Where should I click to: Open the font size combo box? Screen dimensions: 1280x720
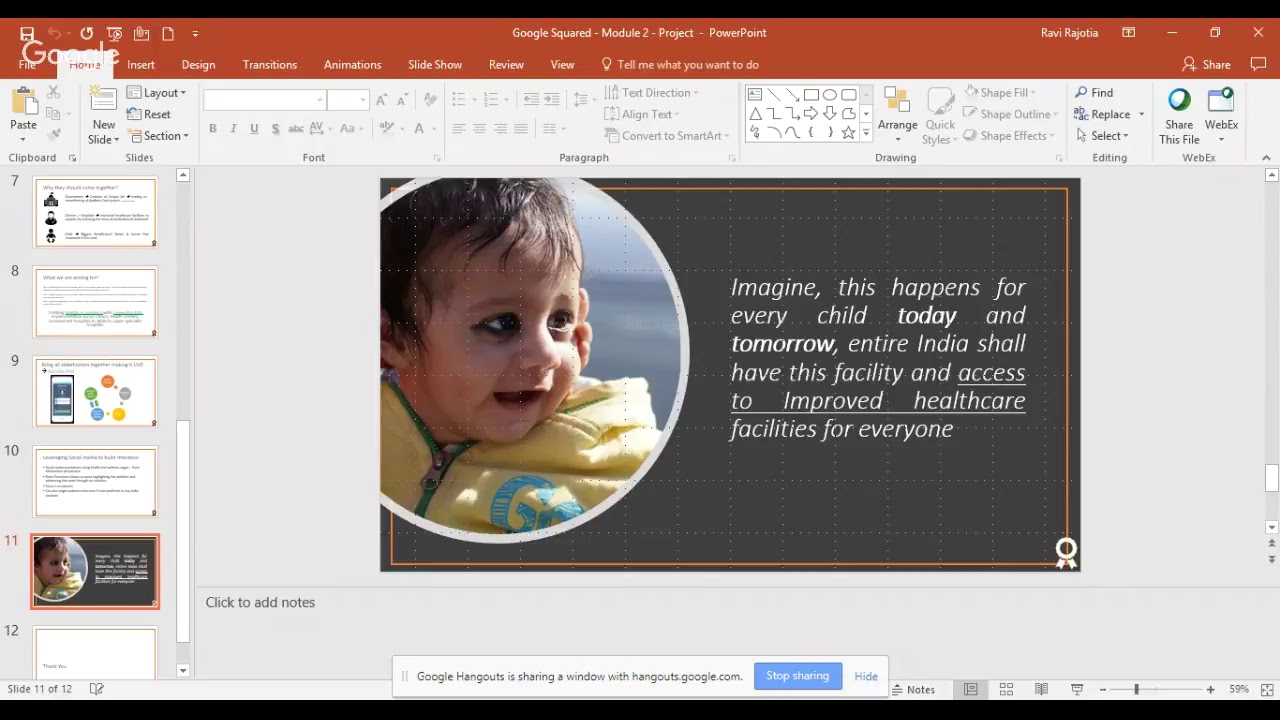[349, 100]
